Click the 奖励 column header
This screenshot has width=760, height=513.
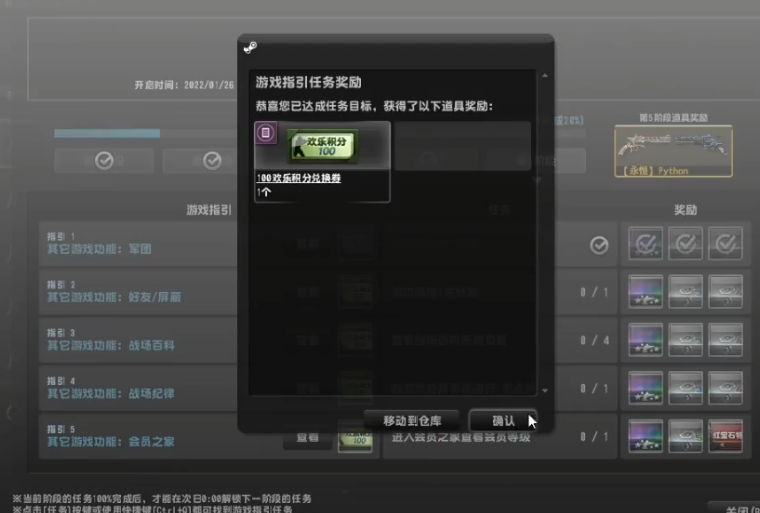(685, 210)
